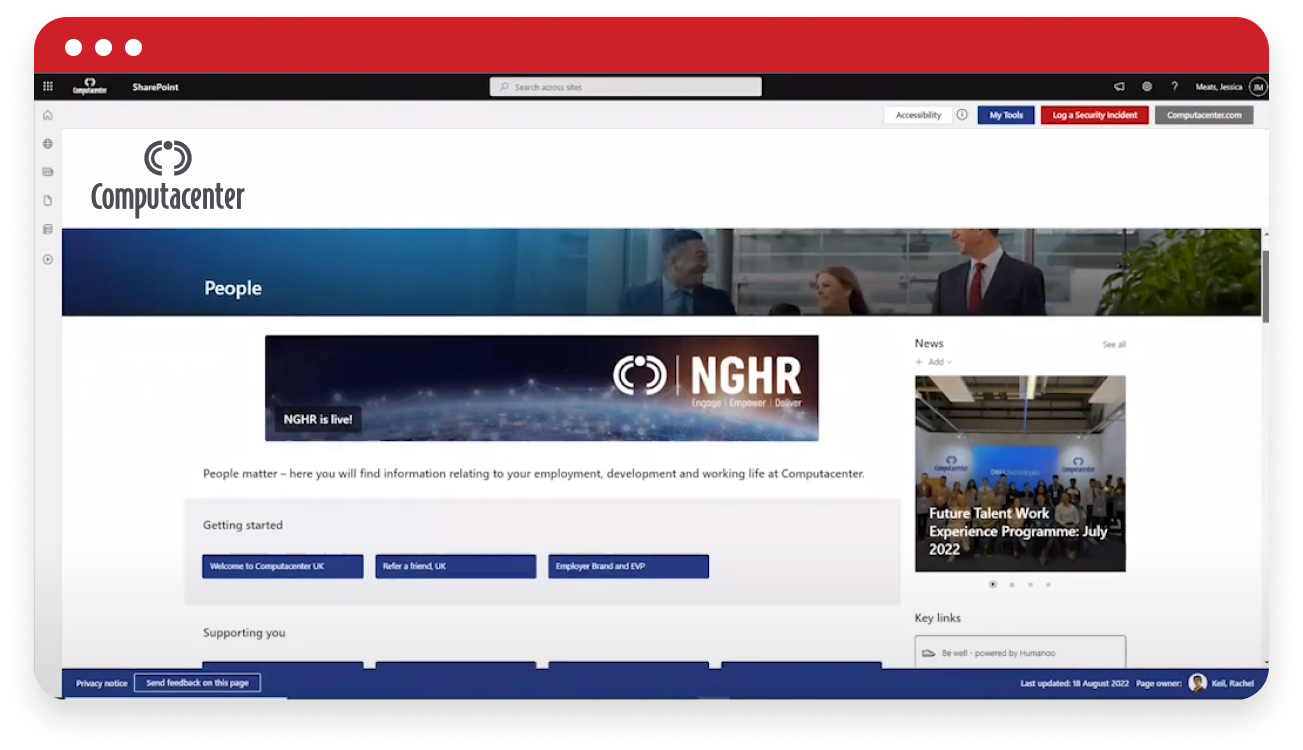The height and width of the screenshot is (750, 1303).
Task: Open Refer a friend, UK link
Action: coord(456,566)
